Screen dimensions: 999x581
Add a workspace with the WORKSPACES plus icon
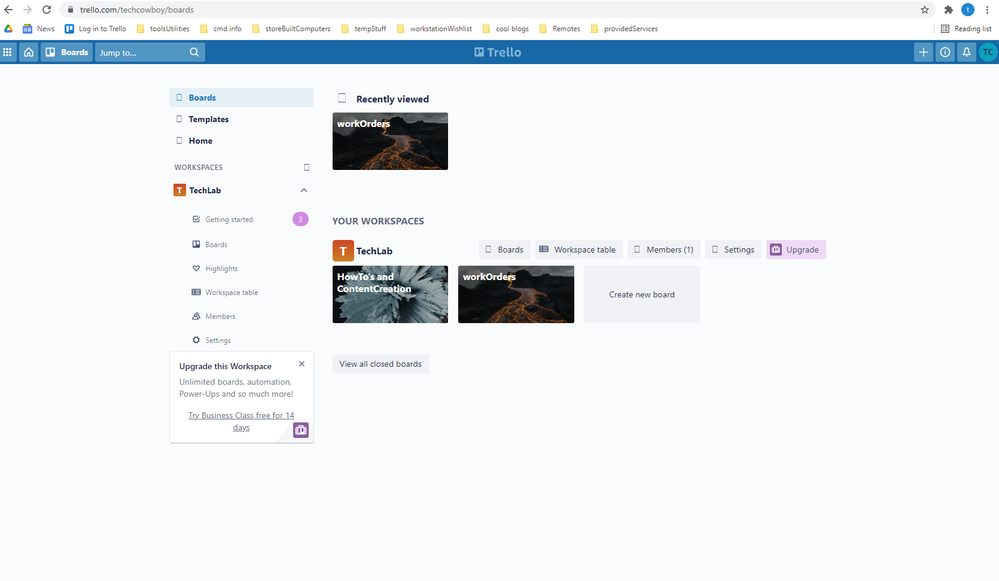tap(306, 168)
